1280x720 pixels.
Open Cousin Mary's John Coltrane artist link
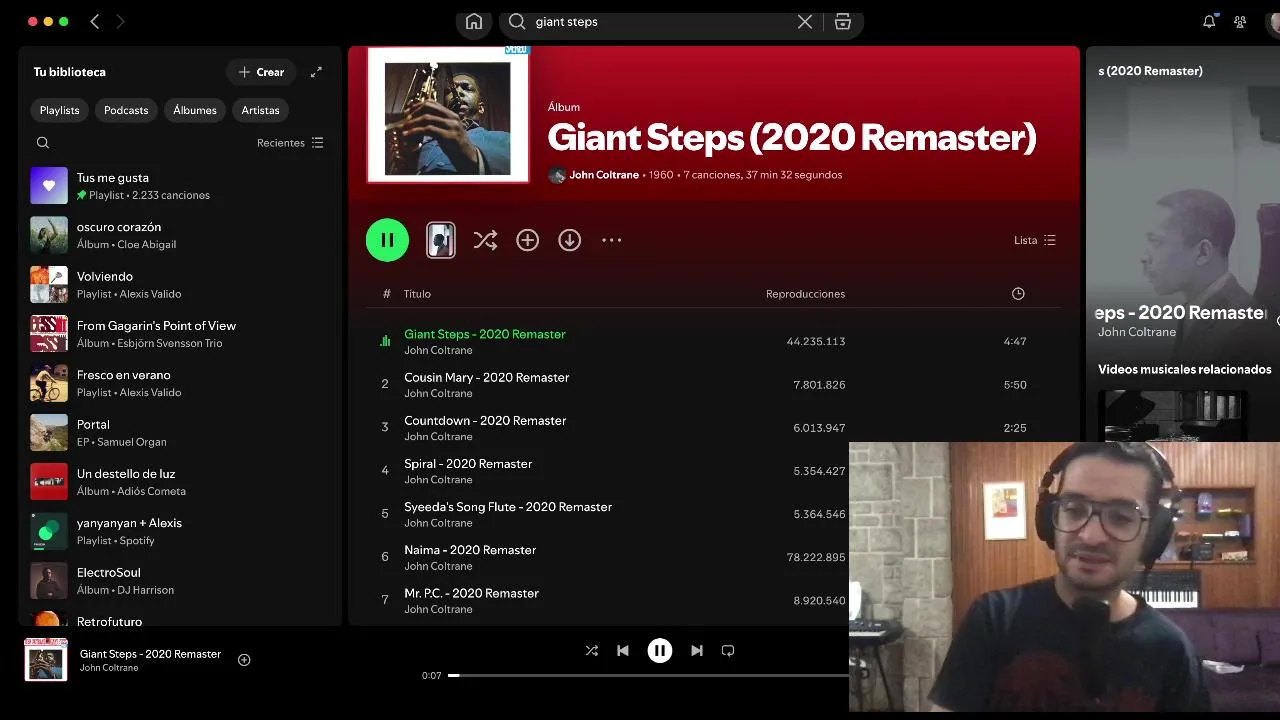(438, 393)
